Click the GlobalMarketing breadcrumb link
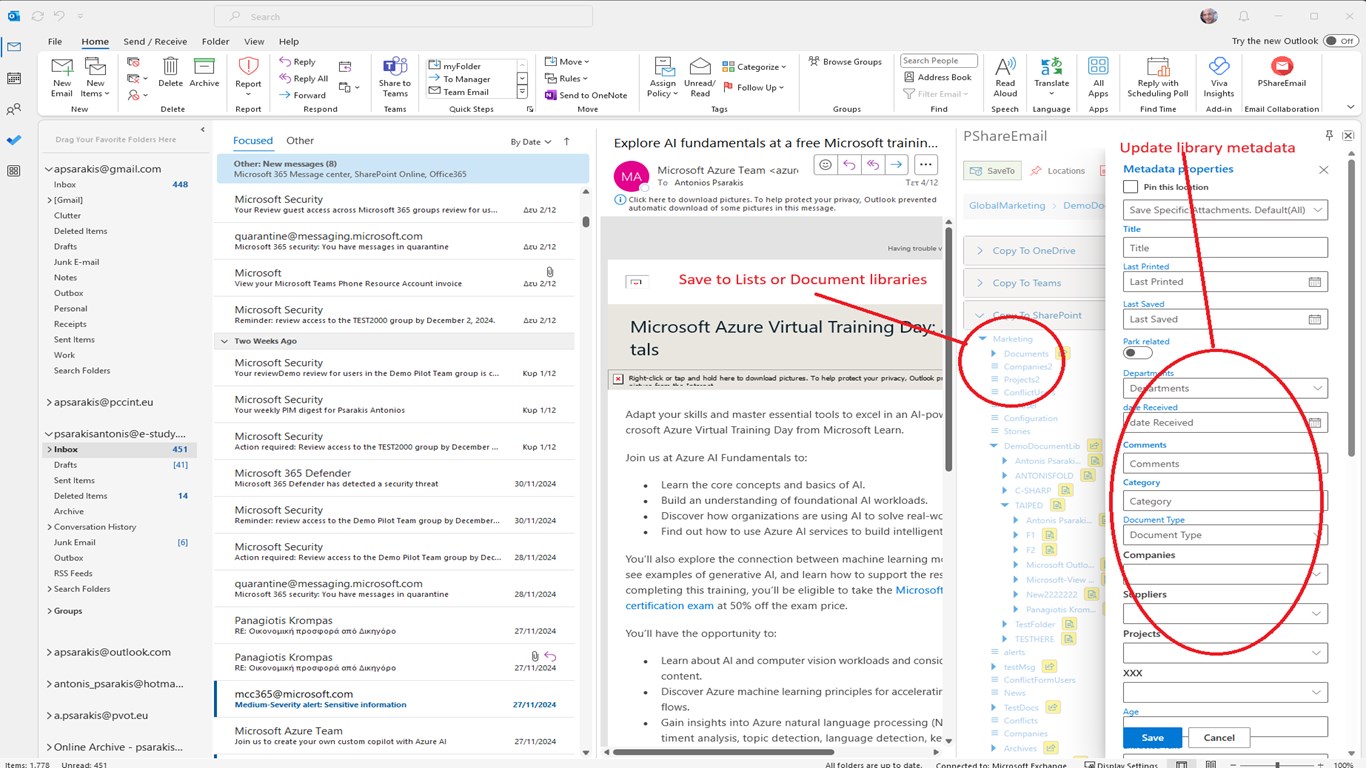The image size is (1366, 768). tap(1007, 205)
